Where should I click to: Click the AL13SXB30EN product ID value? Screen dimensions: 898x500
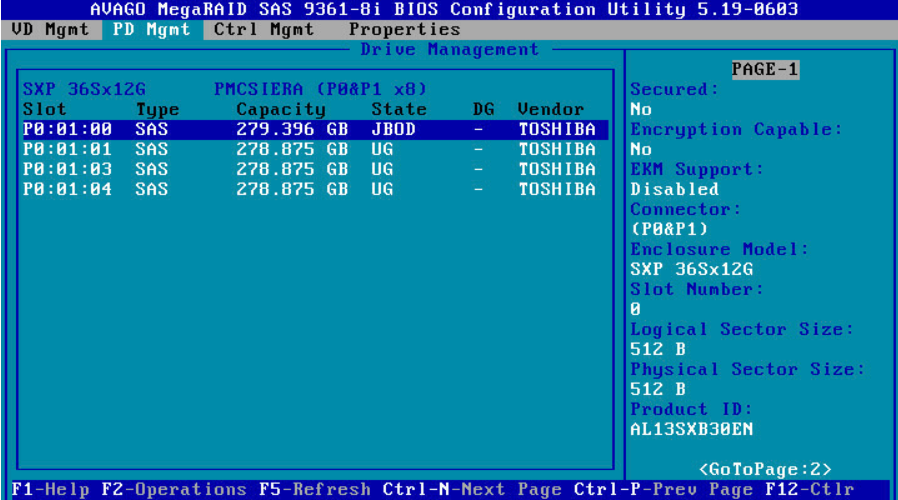pyautogui.click(x=691, y=430)
